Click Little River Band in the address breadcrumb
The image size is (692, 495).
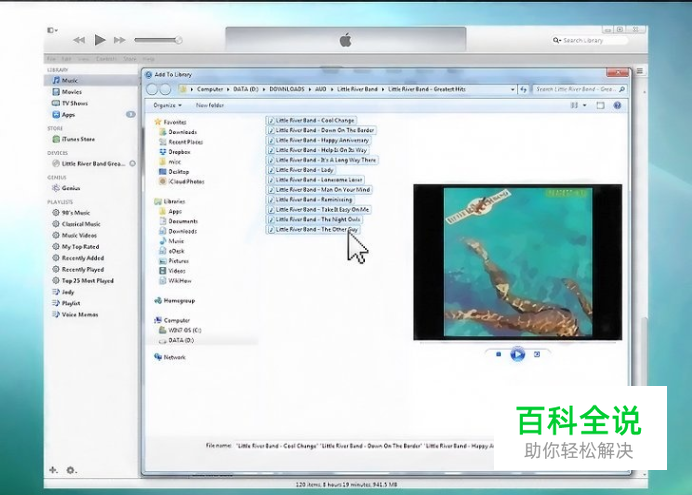(x=357, y=89)
